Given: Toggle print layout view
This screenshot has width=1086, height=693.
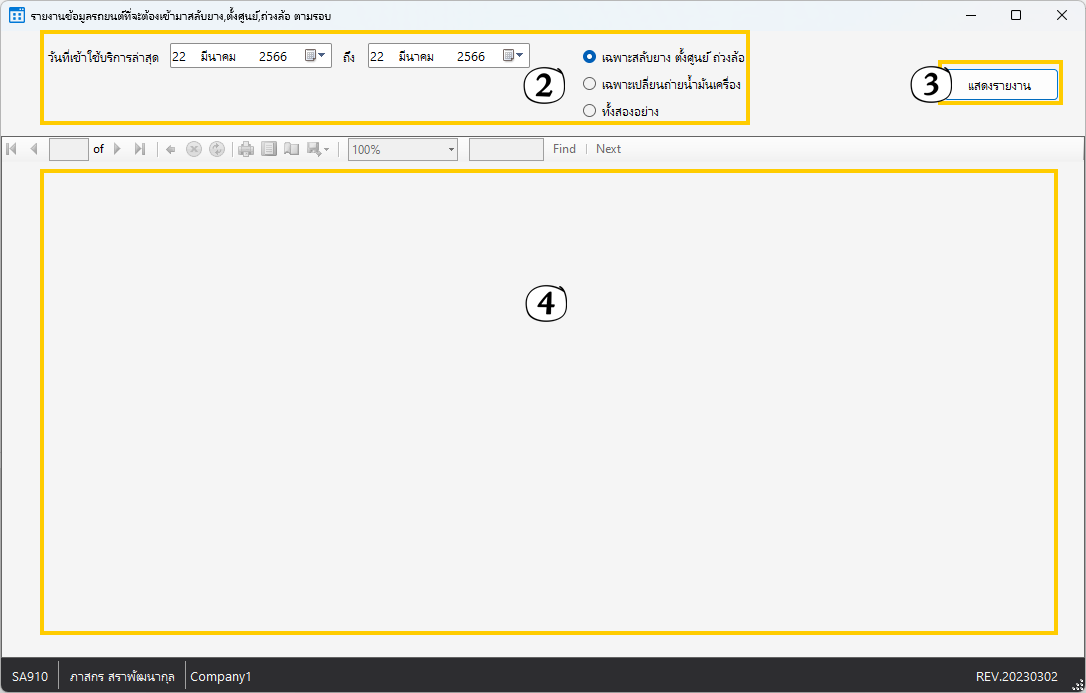Looking at the screenshot, I should click(268, 149).
